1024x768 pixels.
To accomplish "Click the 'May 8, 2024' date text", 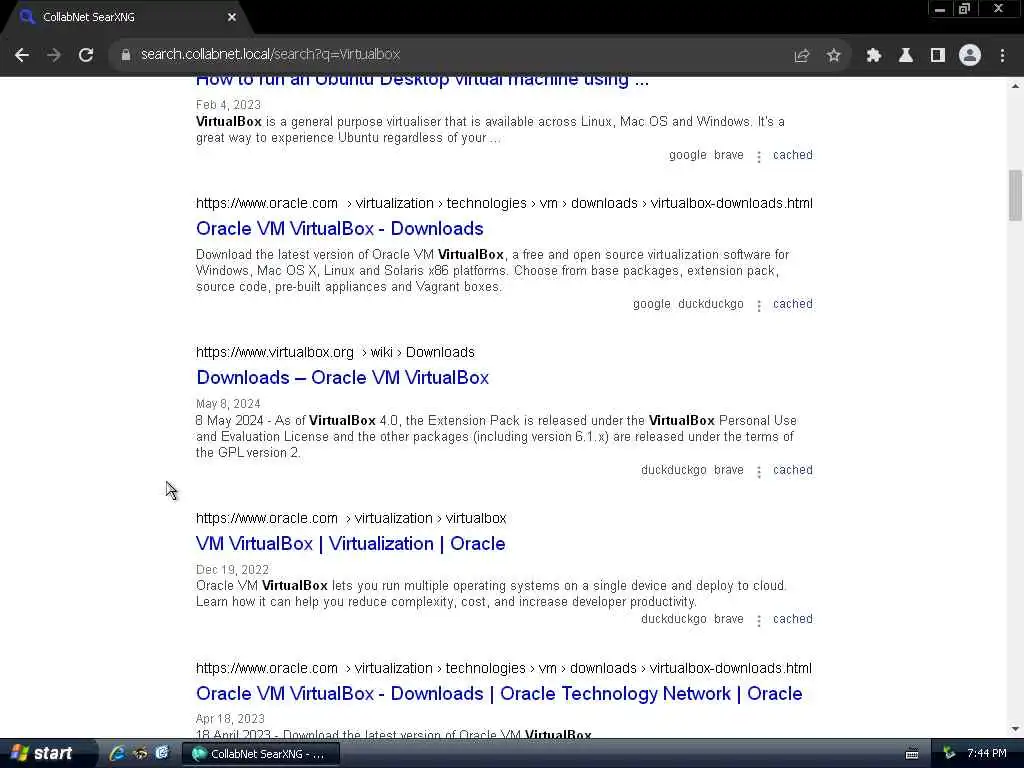I will pyautogui.click(x=228, y=404).
